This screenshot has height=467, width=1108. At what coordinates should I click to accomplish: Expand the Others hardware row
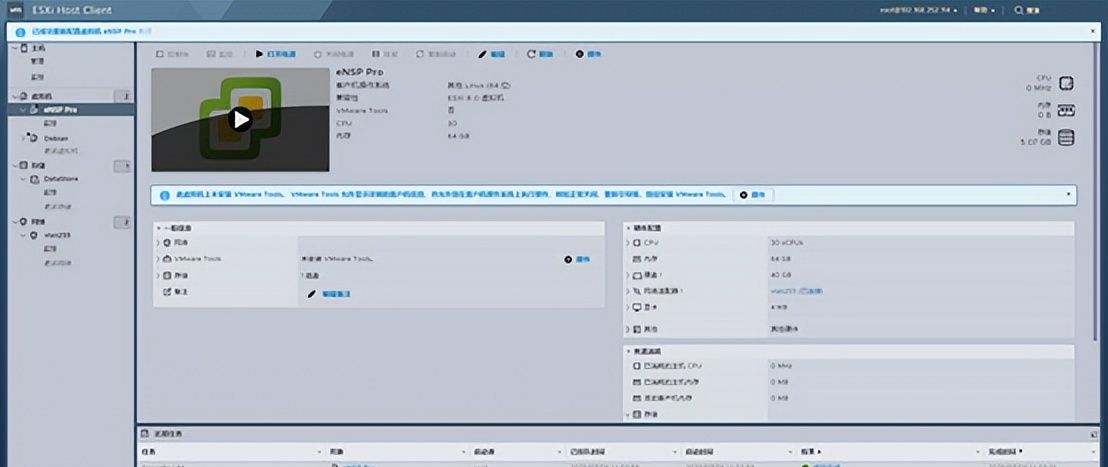(628, 329)
